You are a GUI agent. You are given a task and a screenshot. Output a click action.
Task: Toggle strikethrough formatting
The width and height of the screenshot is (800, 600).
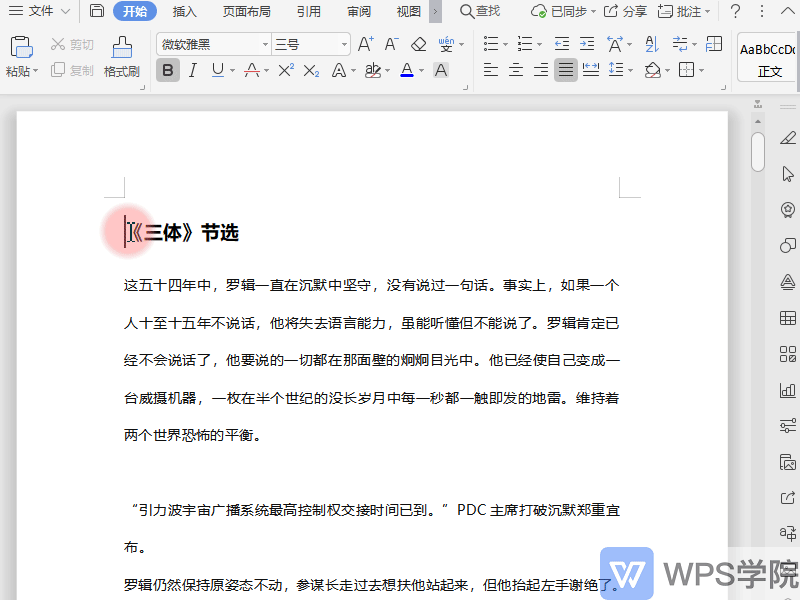(x=252, y=70)
